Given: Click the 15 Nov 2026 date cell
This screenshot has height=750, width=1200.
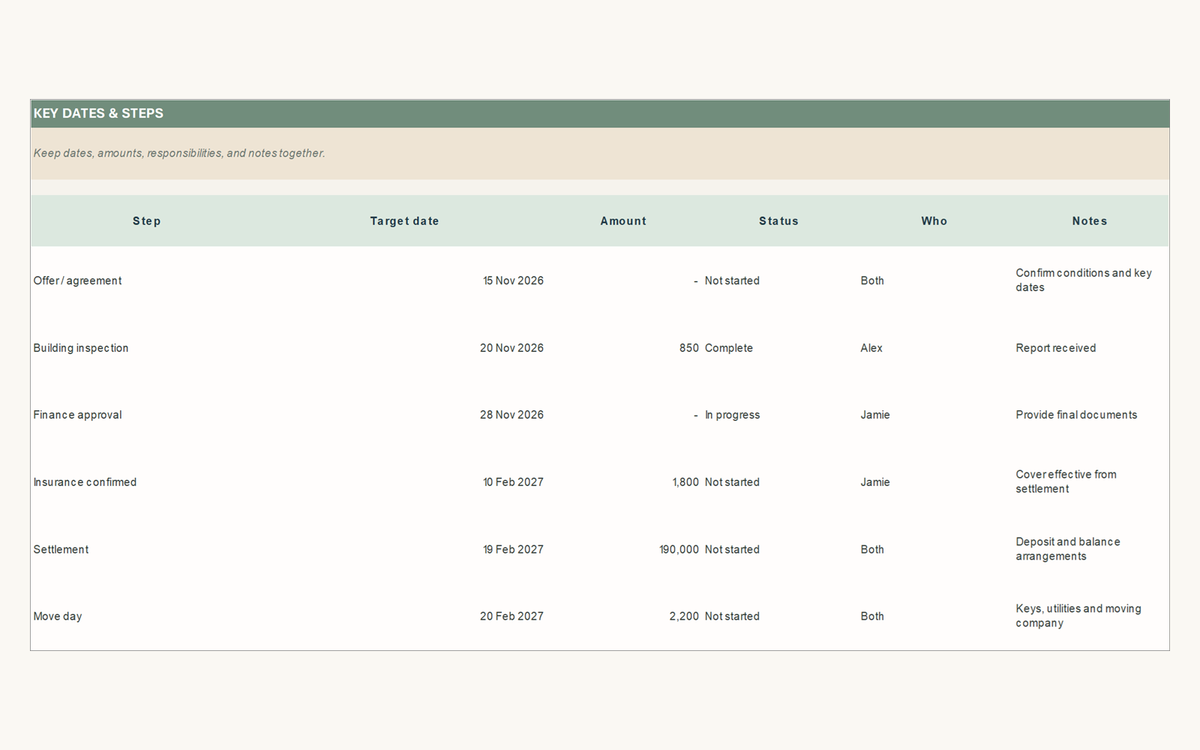Looking at the screenshot, I should click(513, 281).
